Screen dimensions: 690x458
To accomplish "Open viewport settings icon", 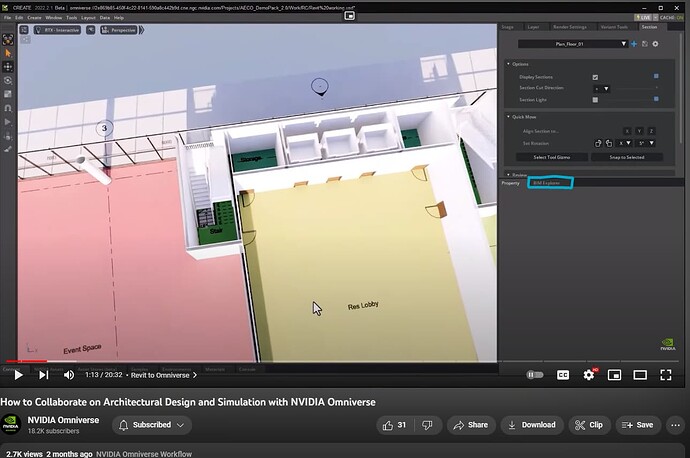I will click(x=24, y=30).
